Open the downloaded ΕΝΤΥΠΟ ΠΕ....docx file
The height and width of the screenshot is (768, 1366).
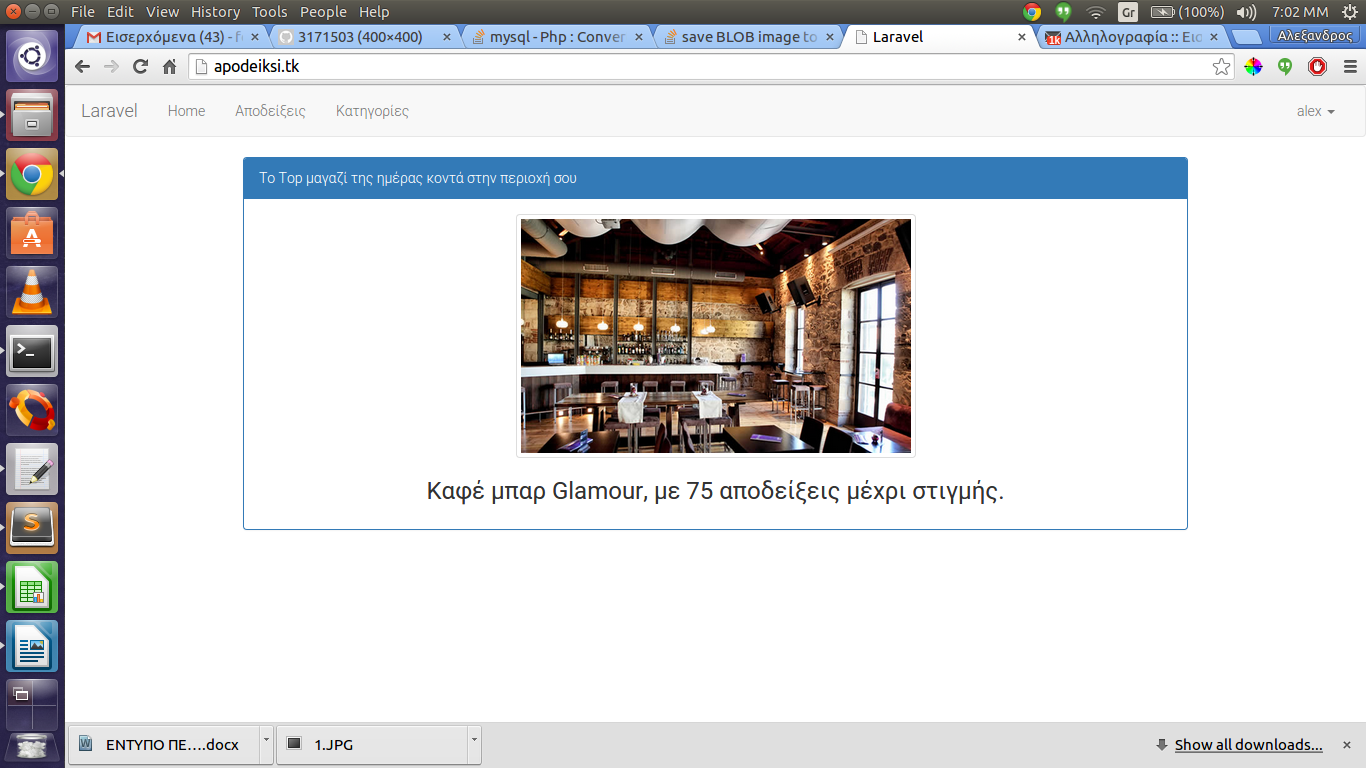pos(163,745)
